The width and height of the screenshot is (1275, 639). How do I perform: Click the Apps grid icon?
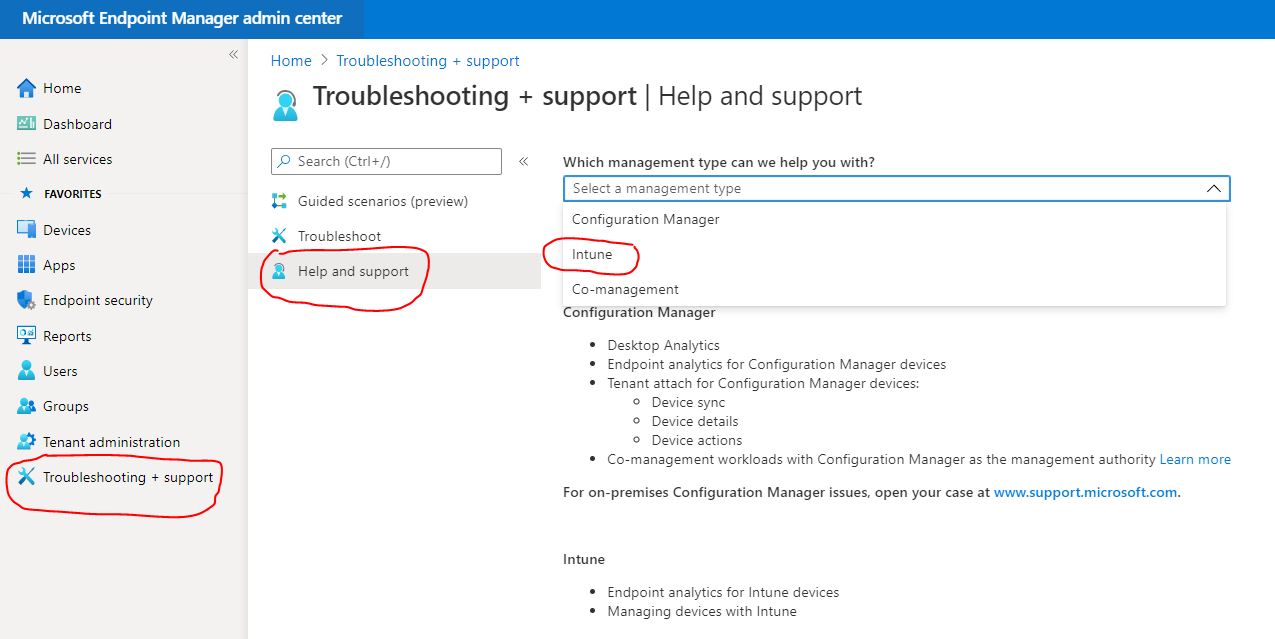(x=27, y=265)
